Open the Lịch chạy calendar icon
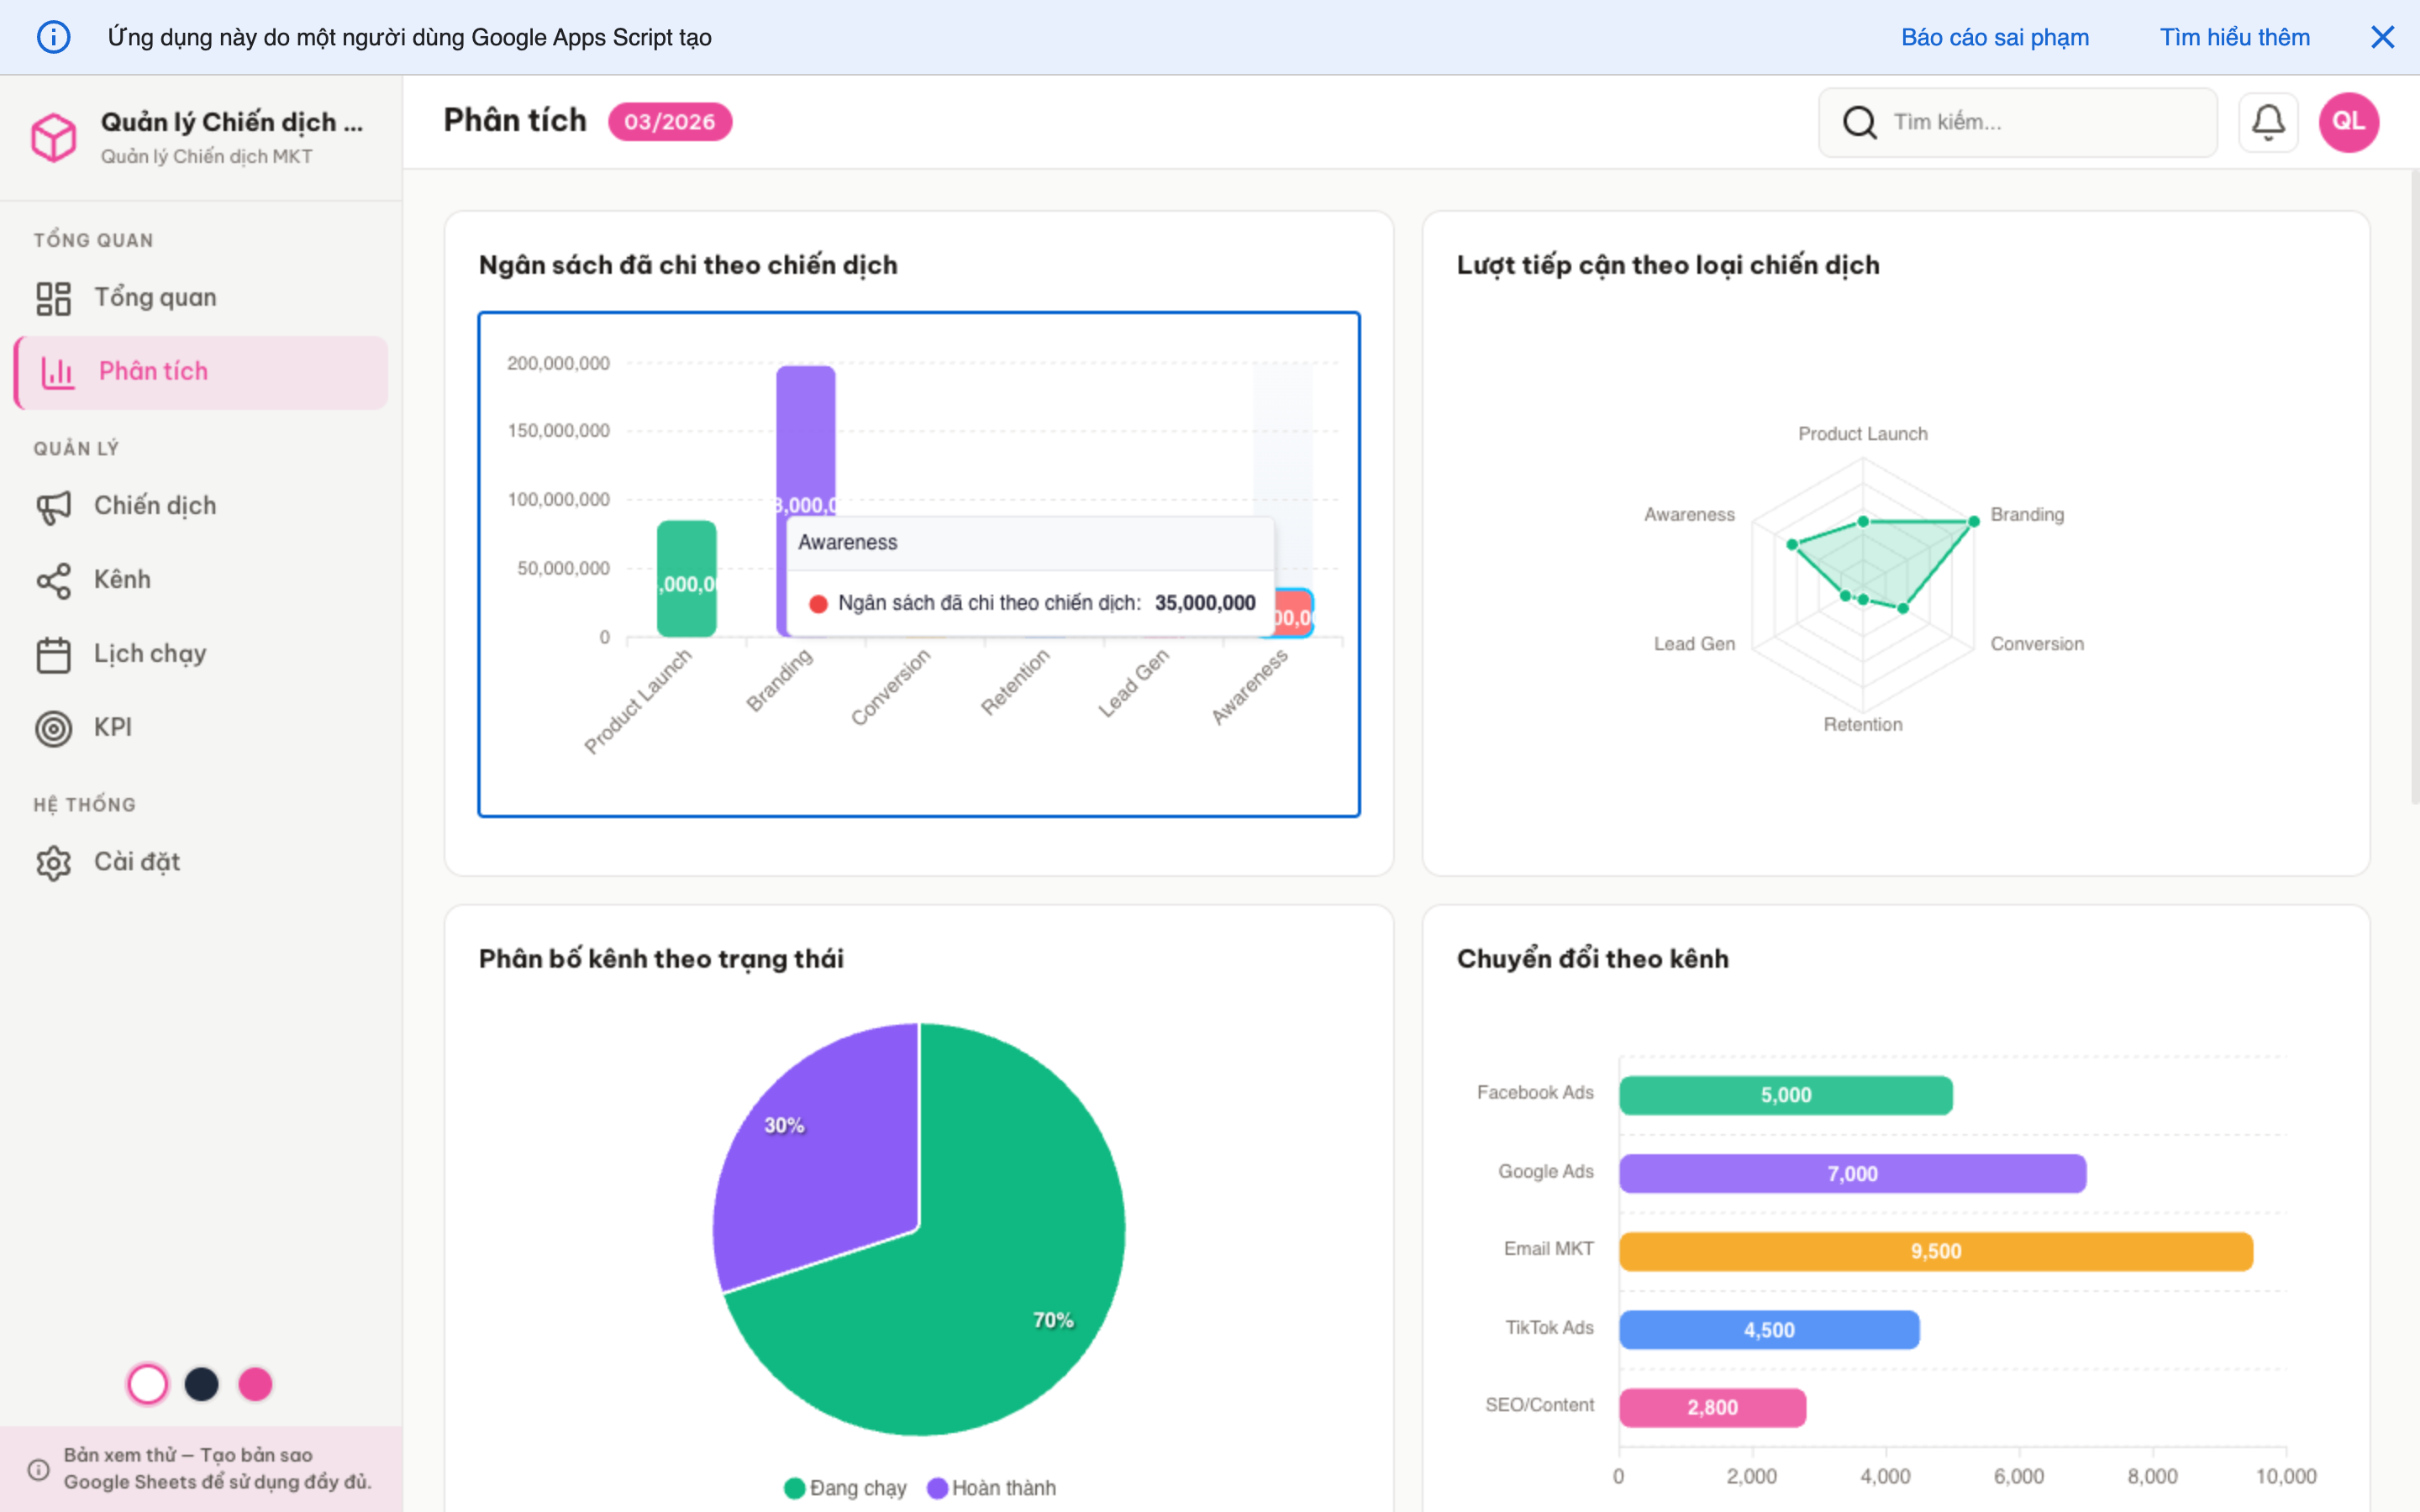This screenshot has width=2420, height=1512. [55, 654]
